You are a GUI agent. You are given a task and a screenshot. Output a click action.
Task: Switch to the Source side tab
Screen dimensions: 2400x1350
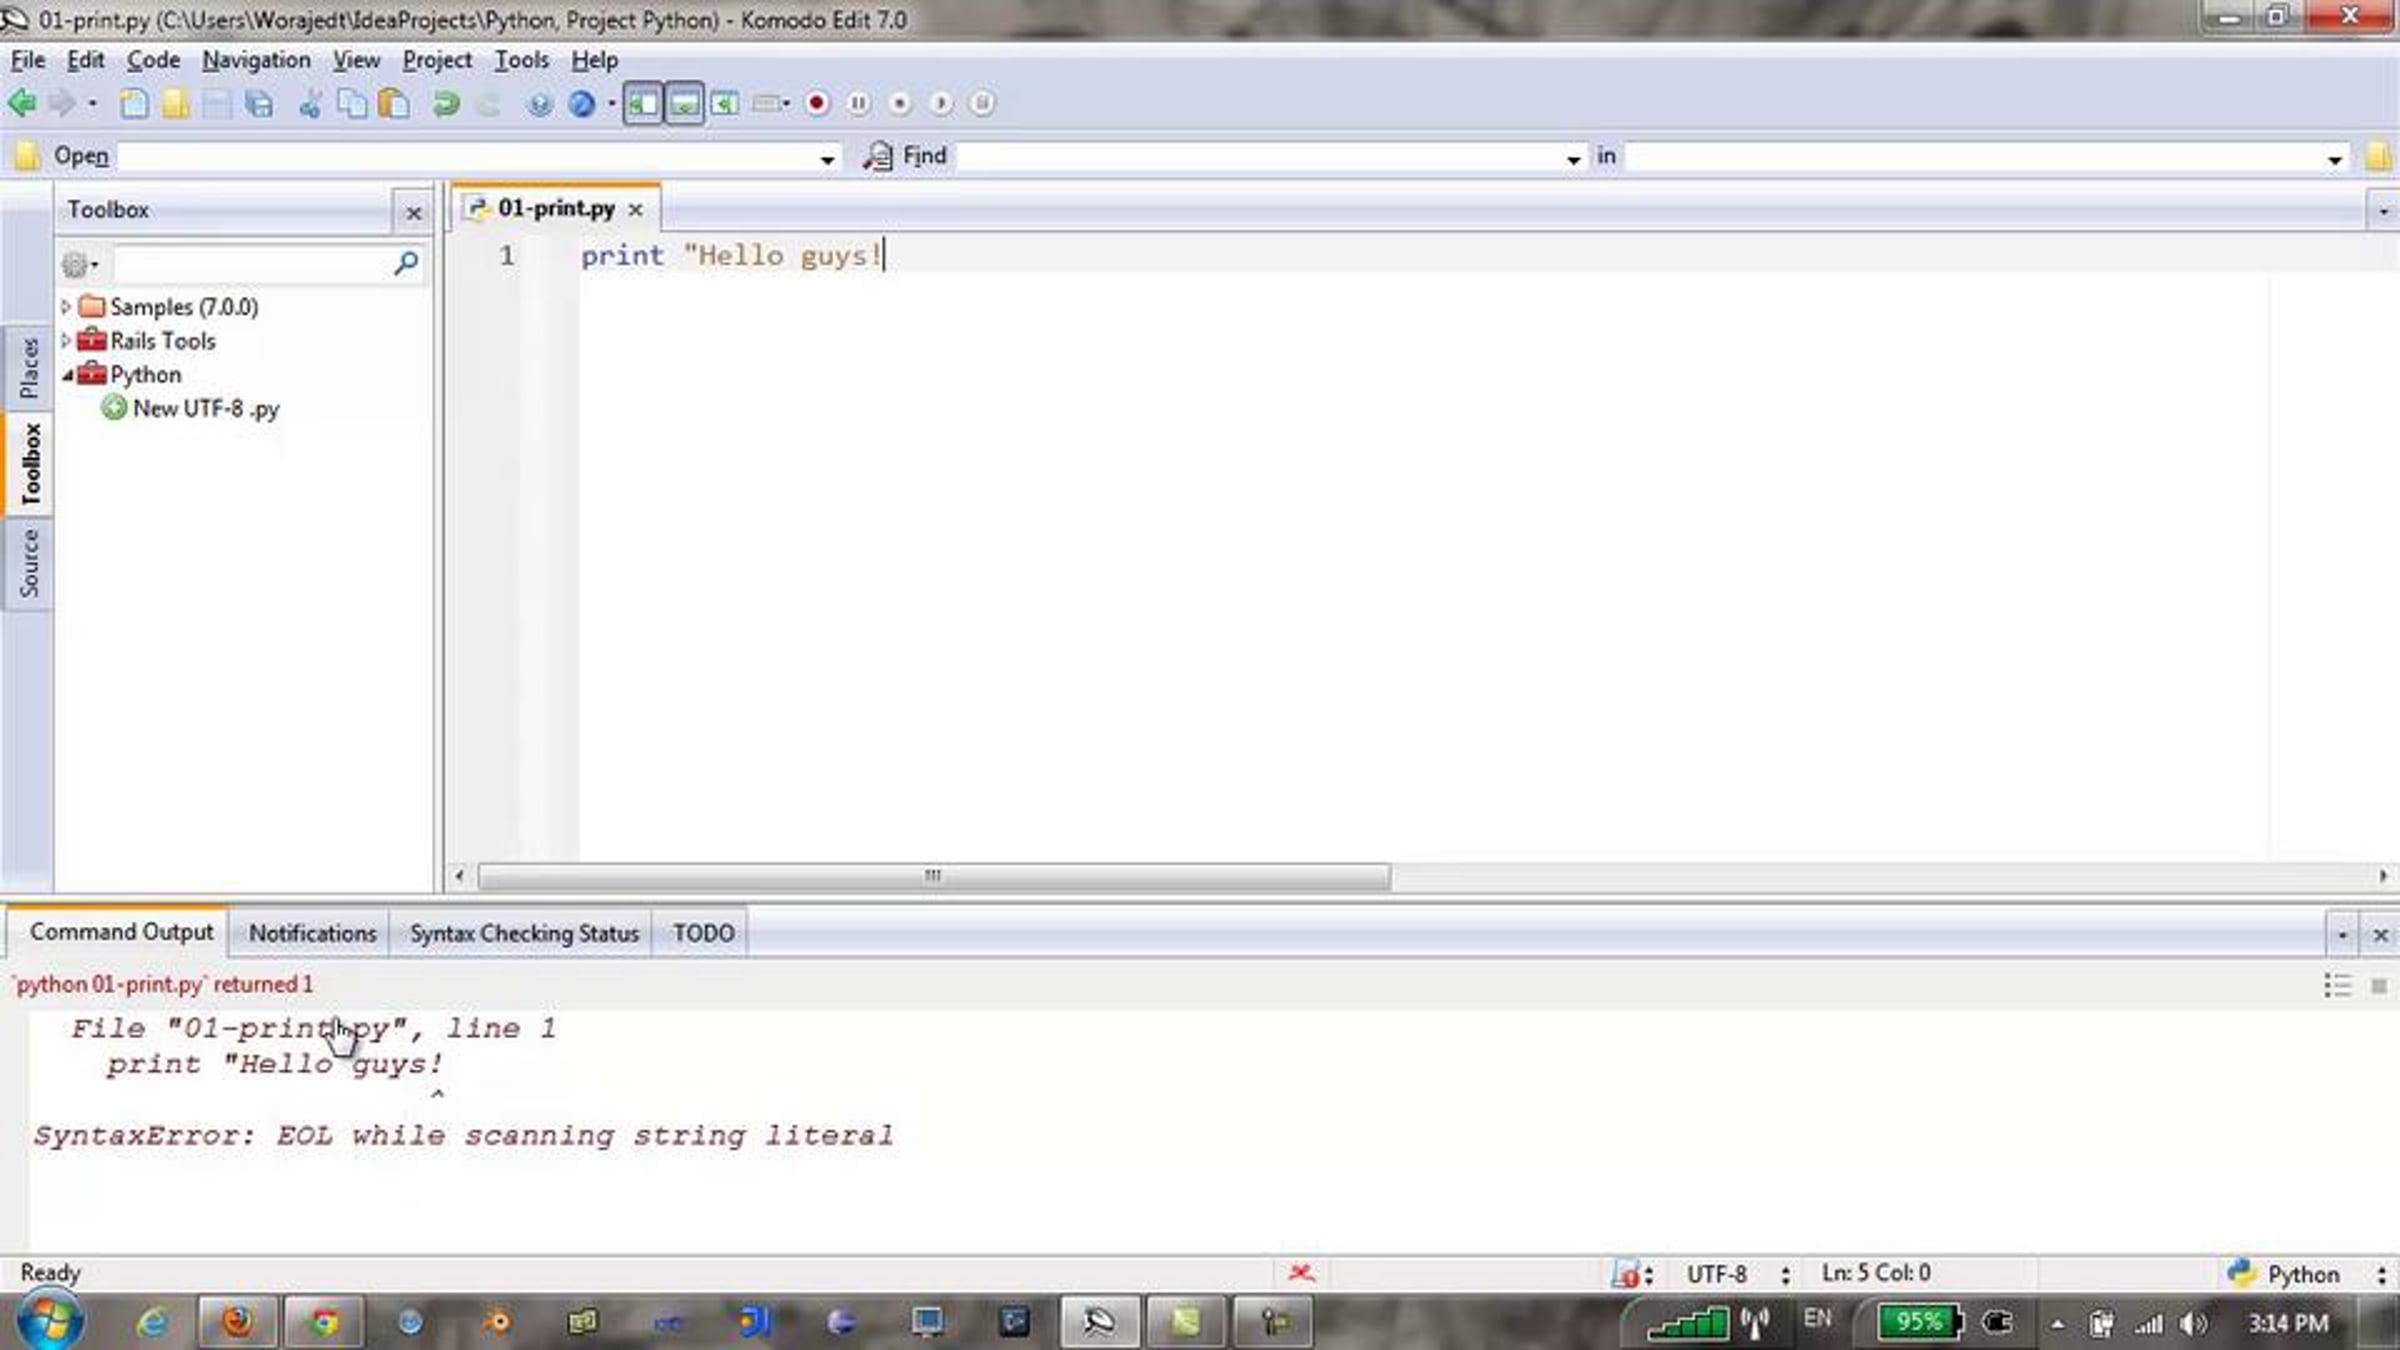point(29,564)
